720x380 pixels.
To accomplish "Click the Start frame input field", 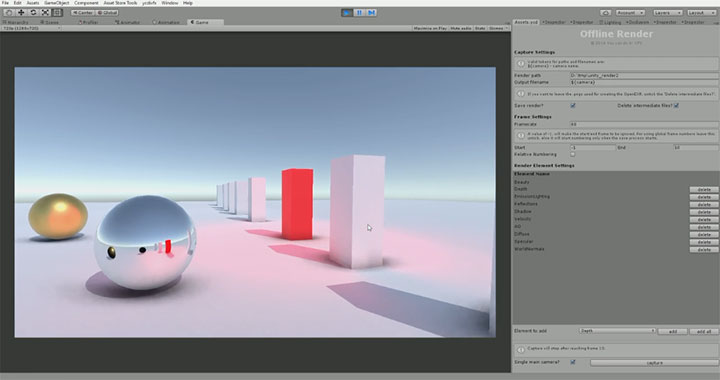I will tap(592, 148).
